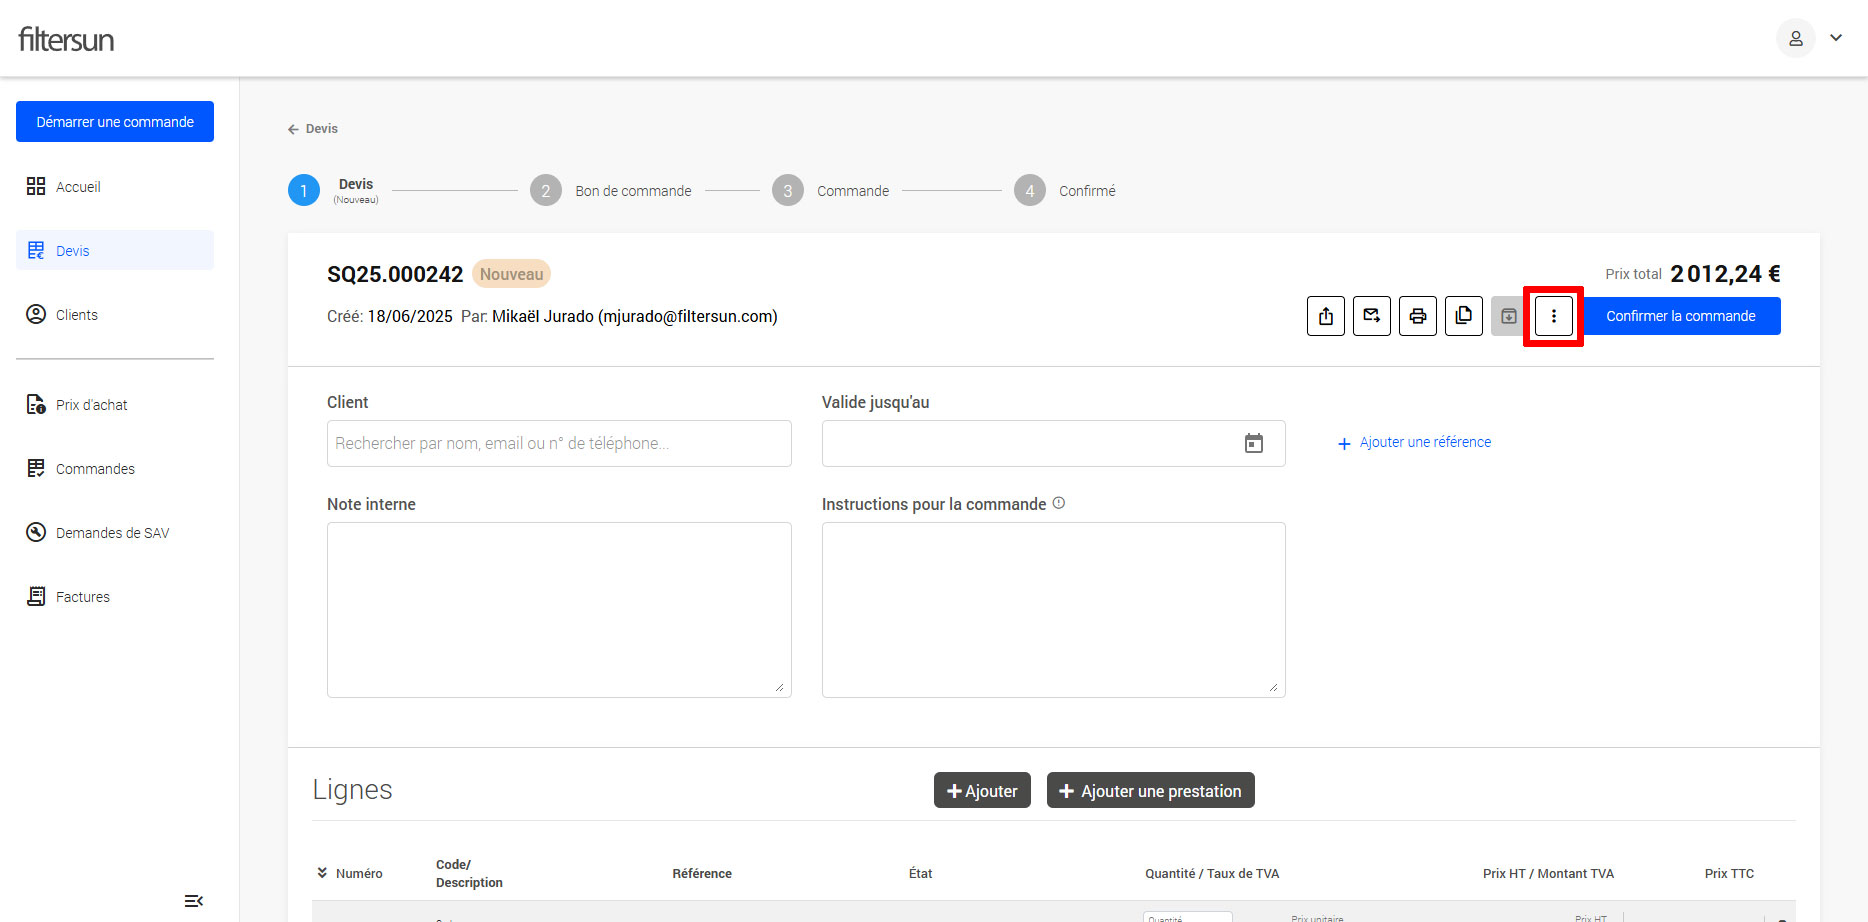Go back using Devis arrow link

(x=313, y=129)
